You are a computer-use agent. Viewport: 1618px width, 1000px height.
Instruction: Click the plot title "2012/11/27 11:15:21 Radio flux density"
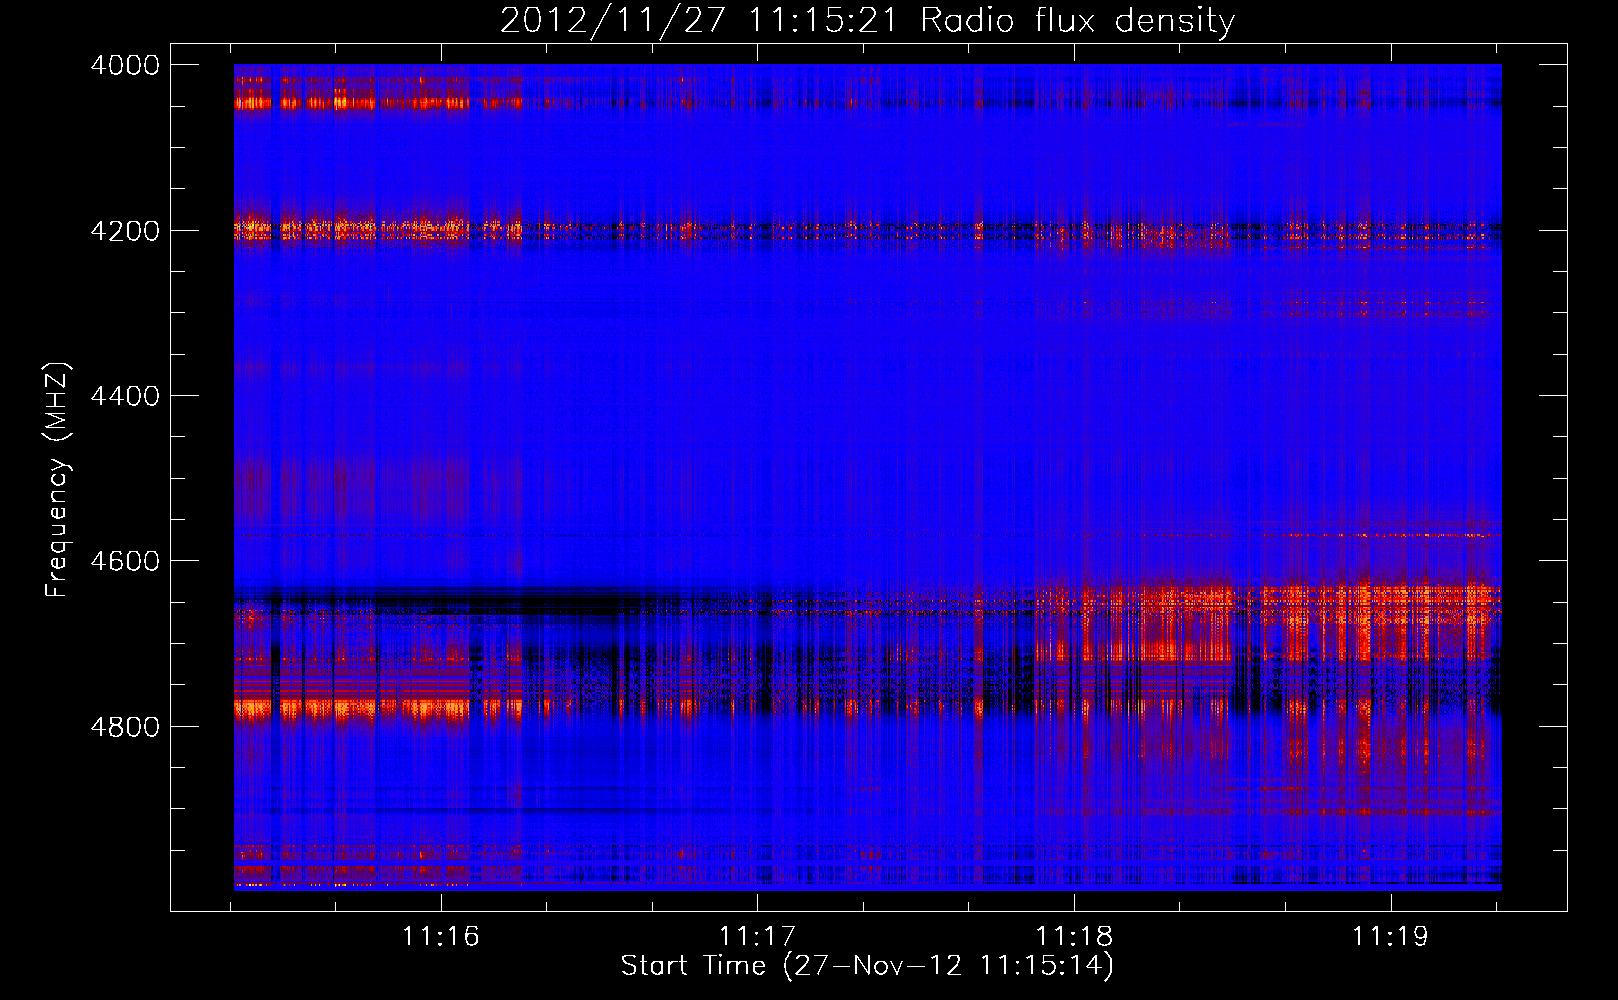tap(867, 20)
